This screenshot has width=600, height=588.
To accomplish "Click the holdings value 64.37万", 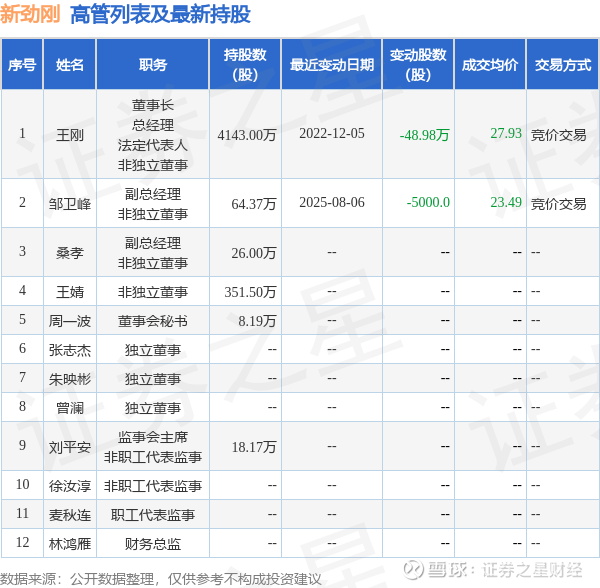I will 254,204.
